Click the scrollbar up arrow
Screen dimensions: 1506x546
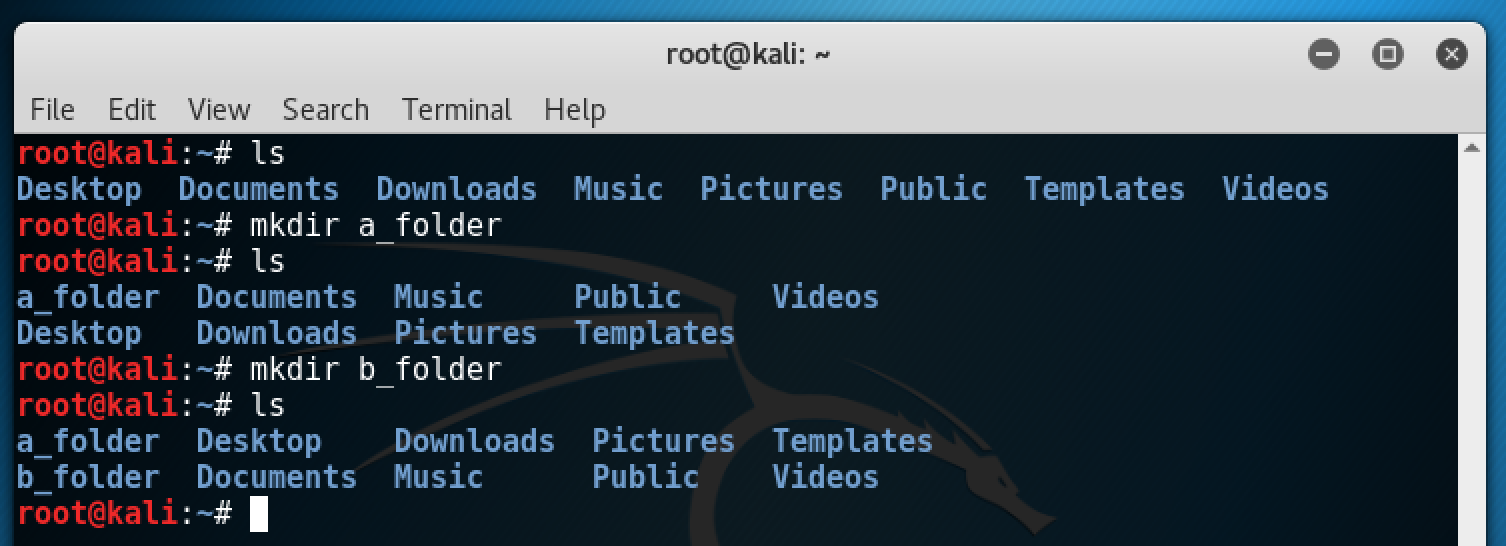[1472, 148]
